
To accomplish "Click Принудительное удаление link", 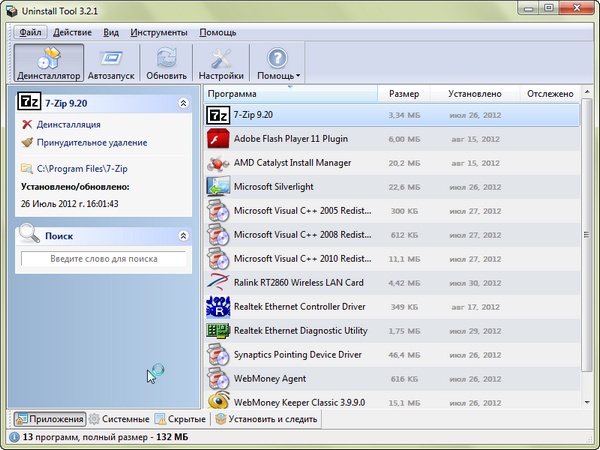I will click(91, 143).
